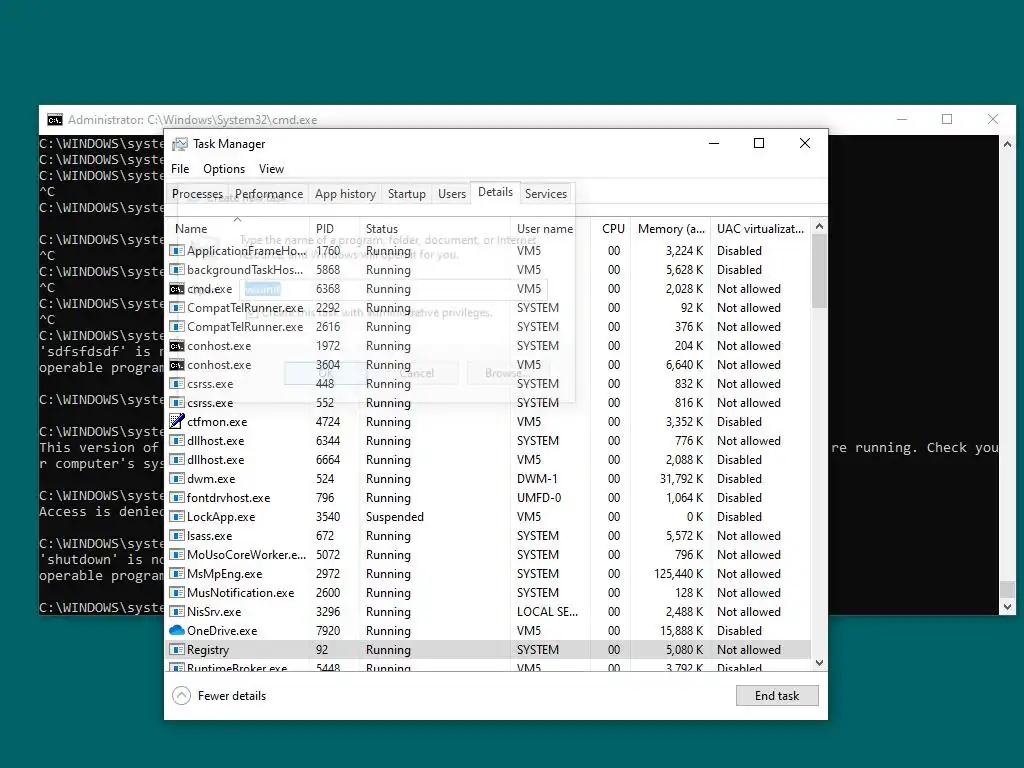Click the Task Manager scrollbar up arrow
Viewport: 1024px width, 768px height.
point(819,226)
